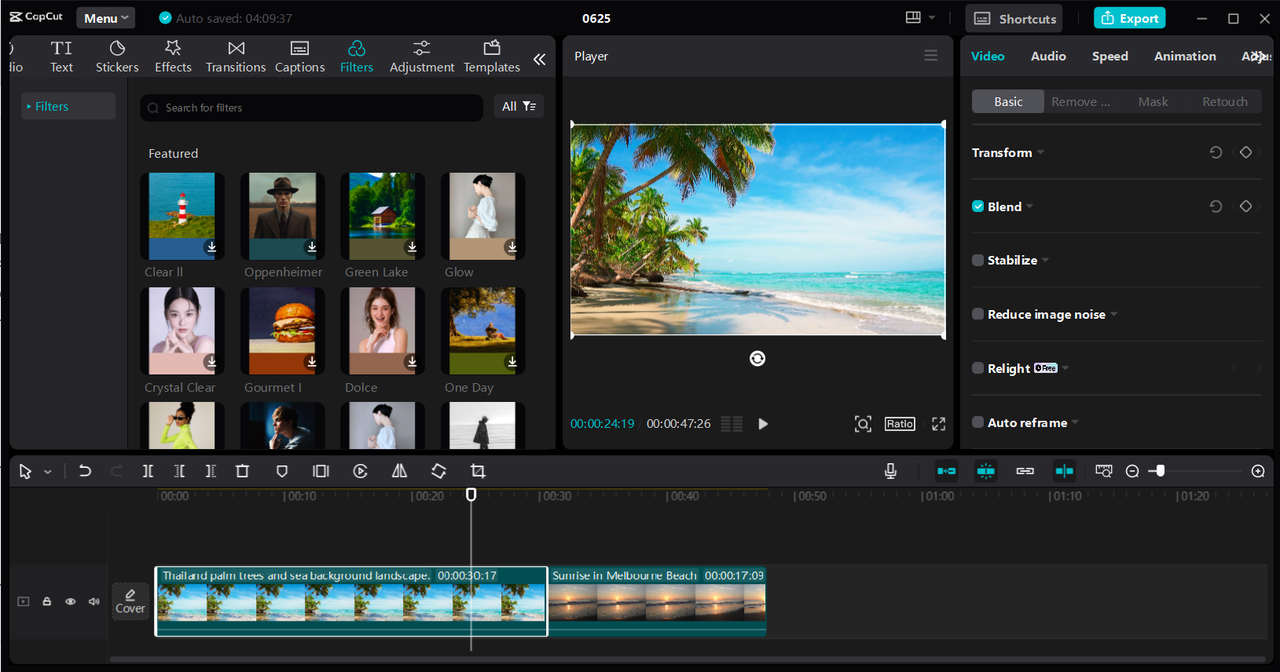Expand the Stabilize section arrow

click(1046, 261)
